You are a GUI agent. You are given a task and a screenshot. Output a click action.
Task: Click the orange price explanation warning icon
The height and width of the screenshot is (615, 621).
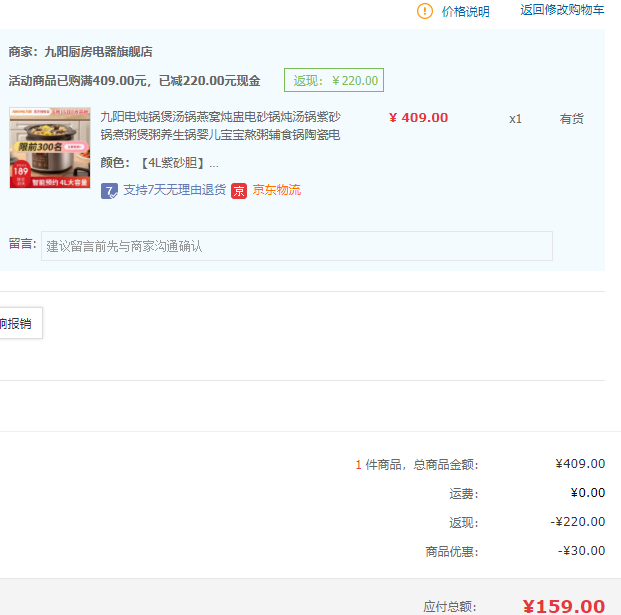tap(425, 11)
